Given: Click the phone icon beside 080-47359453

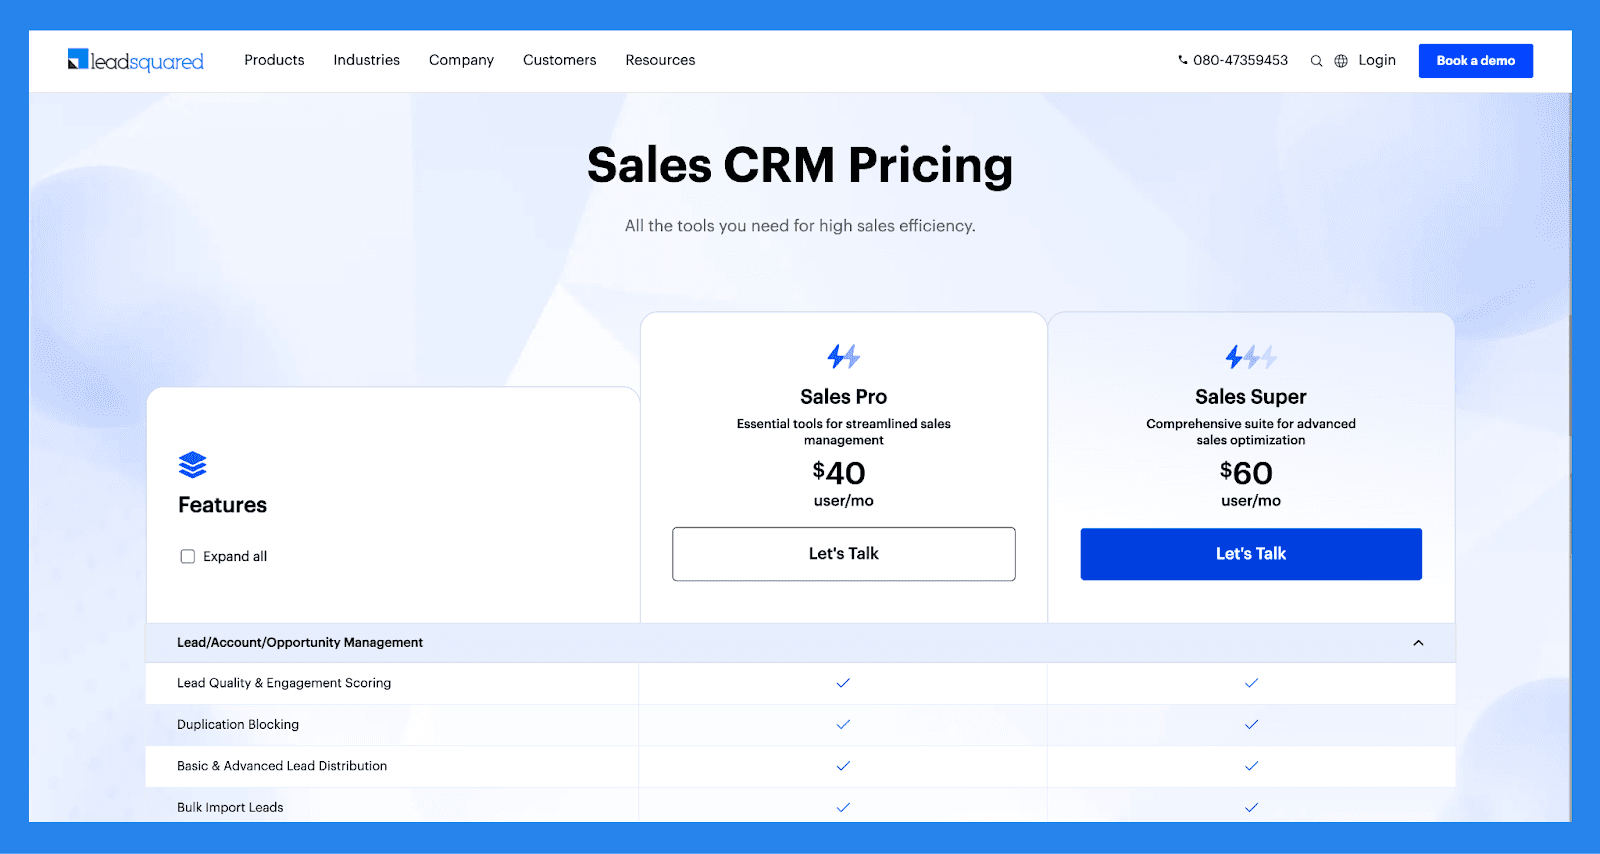Looking at the screenshot, I should point(1183,60).
